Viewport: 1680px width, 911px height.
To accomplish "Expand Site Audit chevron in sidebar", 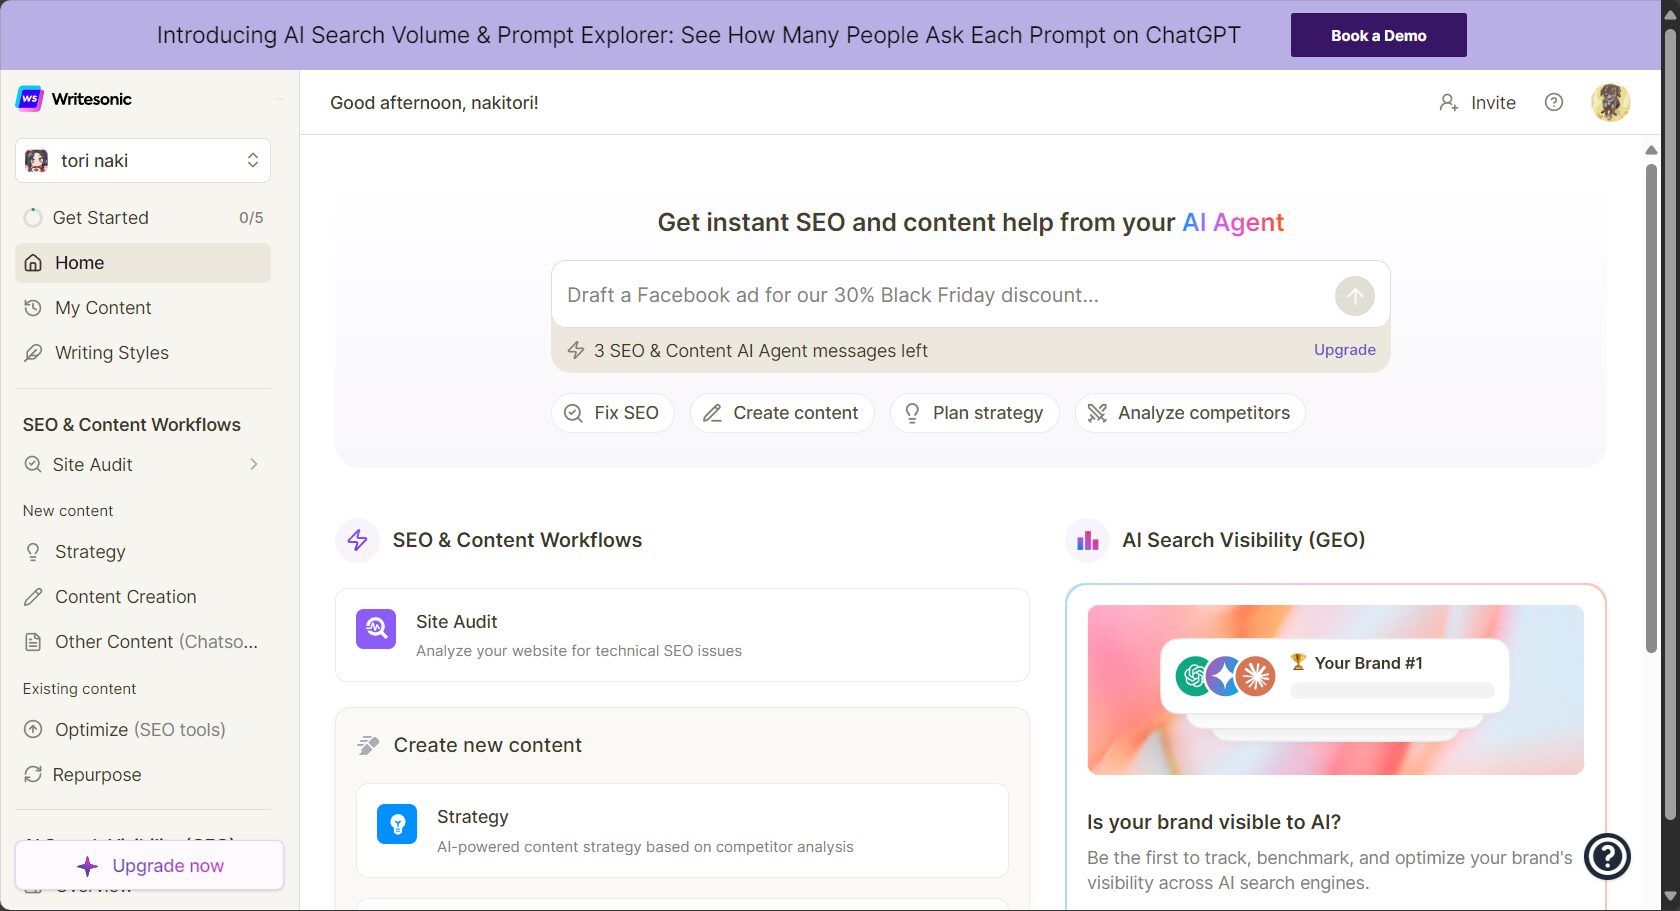I will (254, 464).
